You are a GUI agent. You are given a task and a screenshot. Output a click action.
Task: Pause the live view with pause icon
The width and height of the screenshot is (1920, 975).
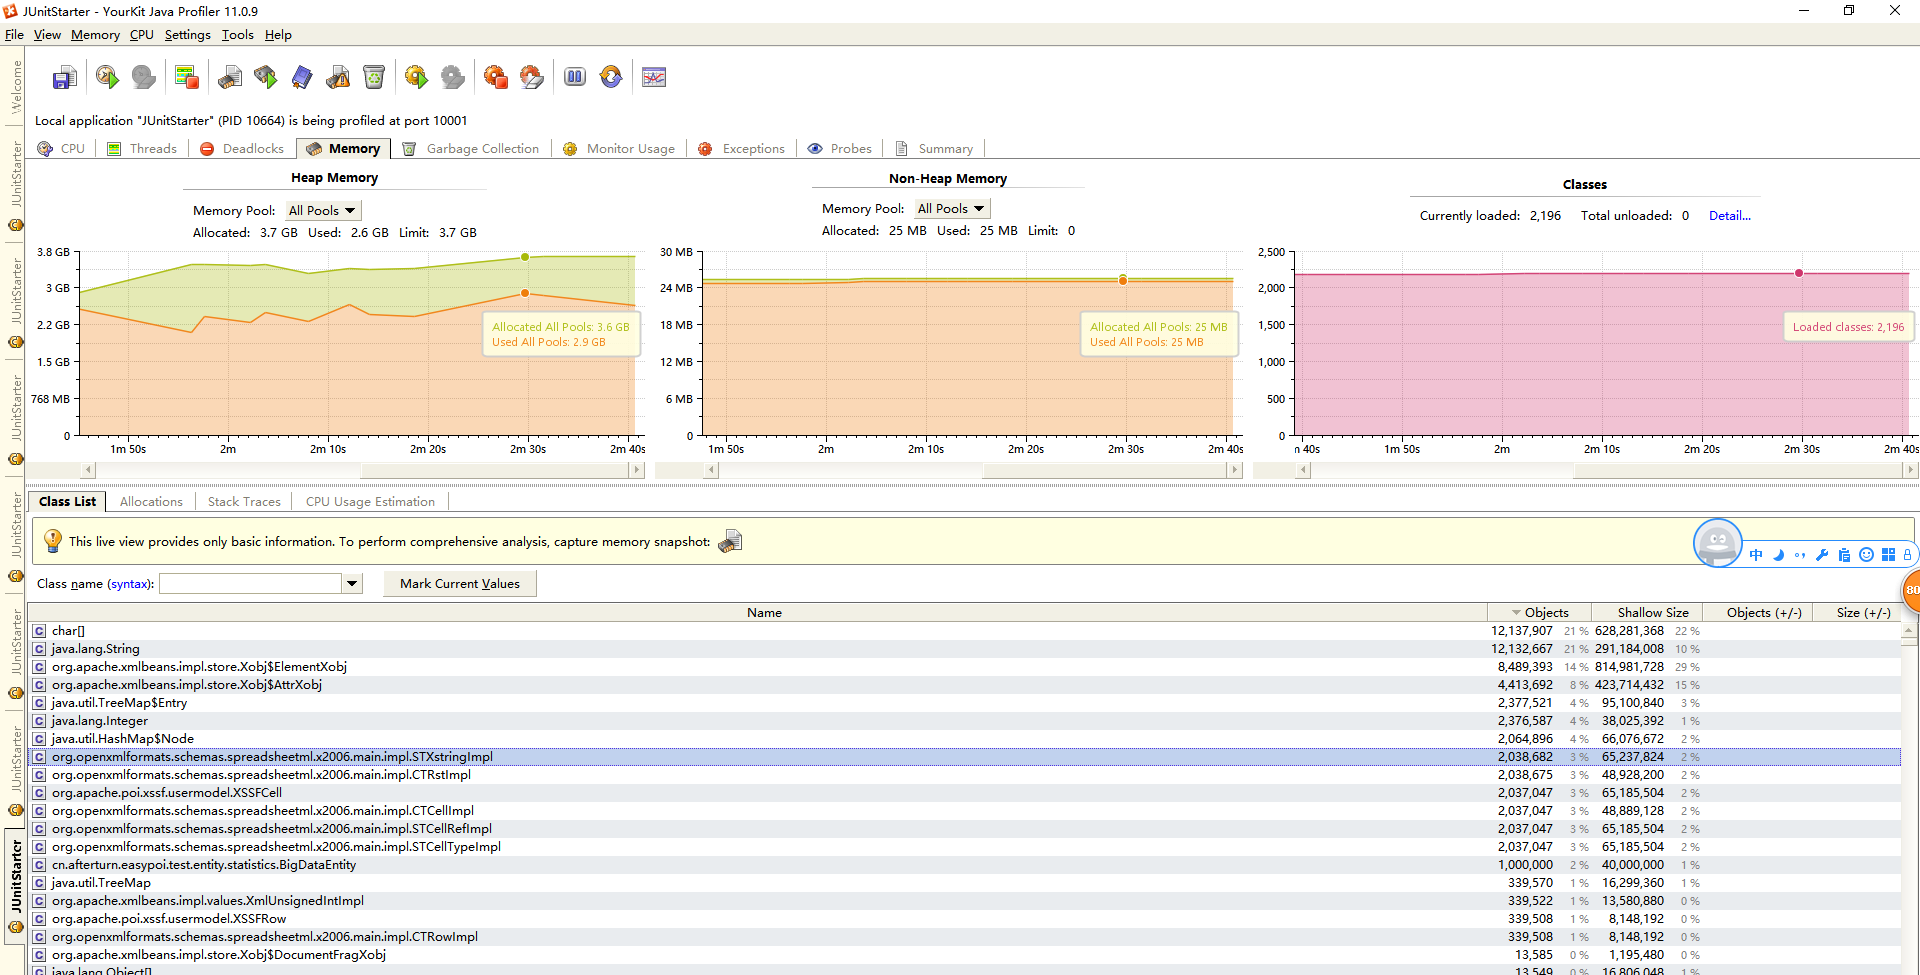pos(575,77)
